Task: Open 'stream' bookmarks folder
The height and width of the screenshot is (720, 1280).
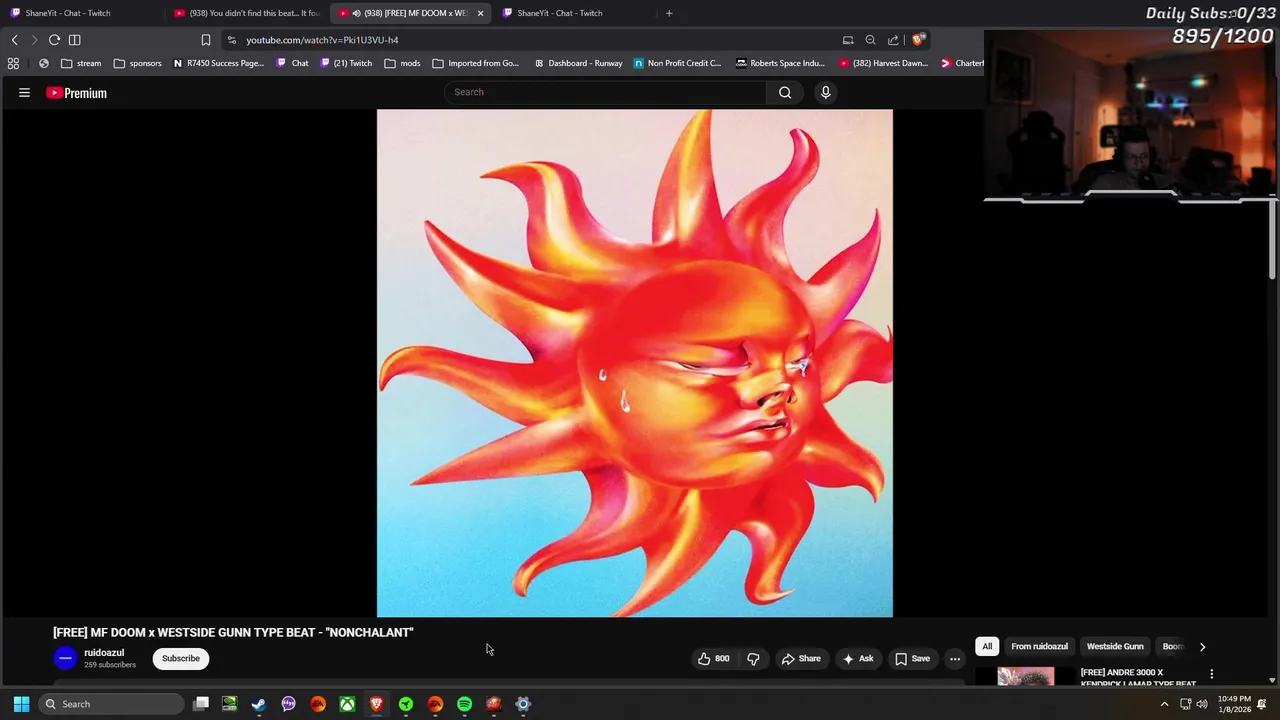Action: 81,63
